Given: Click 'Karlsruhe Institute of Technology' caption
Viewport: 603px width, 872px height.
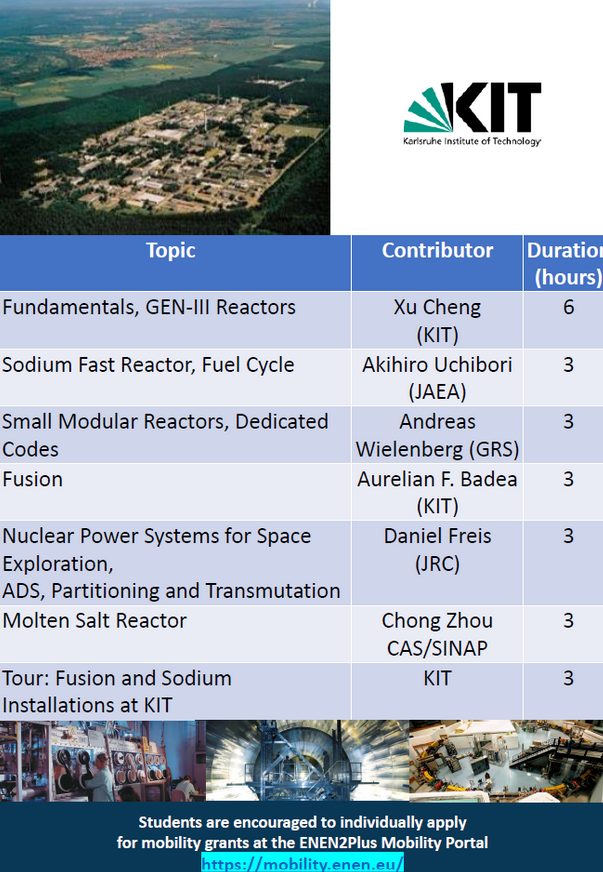Looking at the screenshot, I should tap(472, 141).
